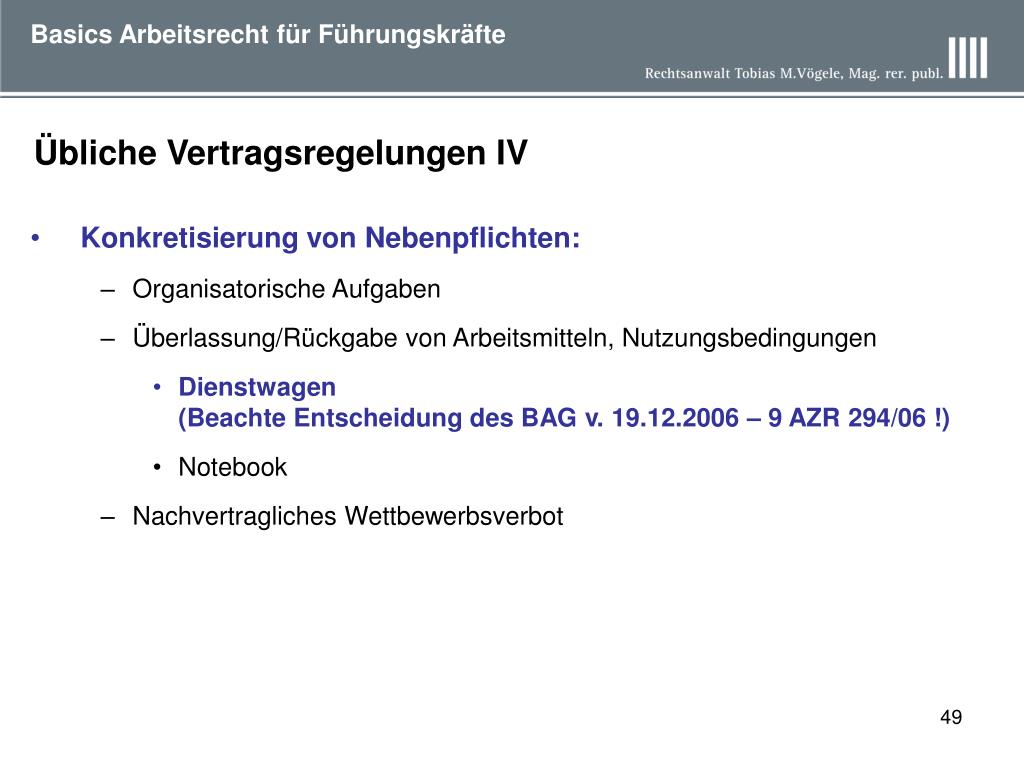Click the 'Organisatorische Aufgaben' item
Image resolution: width=1024 pixels, height=768 pixels.
point(286,289)
